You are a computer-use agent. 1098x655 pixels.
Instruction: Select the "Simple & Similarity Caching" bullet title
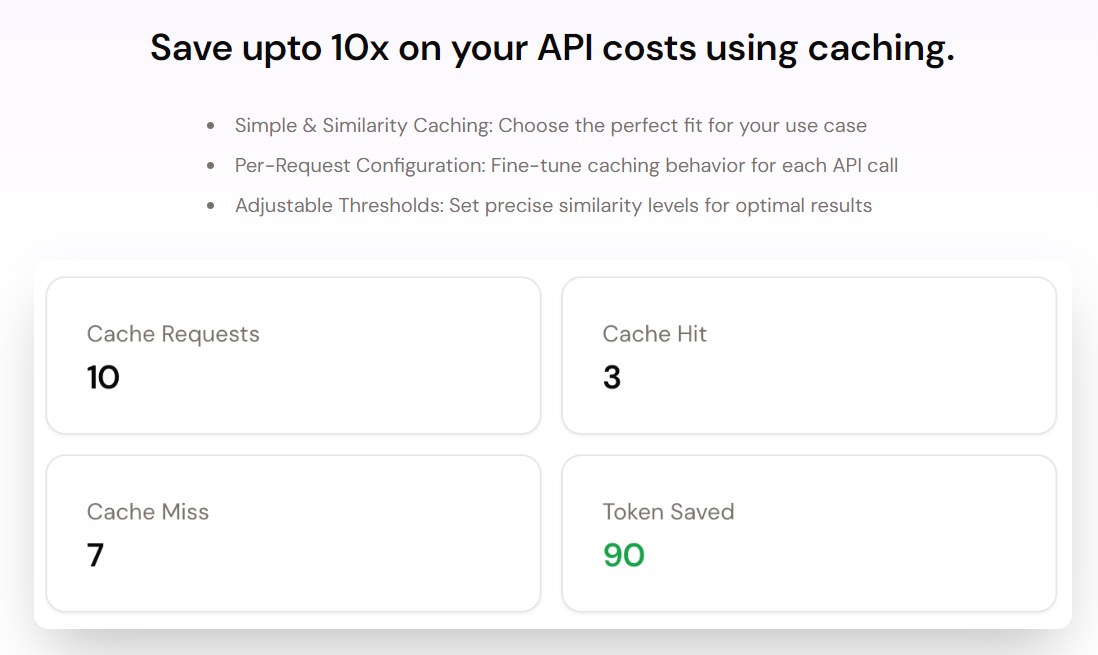[363, 126]
